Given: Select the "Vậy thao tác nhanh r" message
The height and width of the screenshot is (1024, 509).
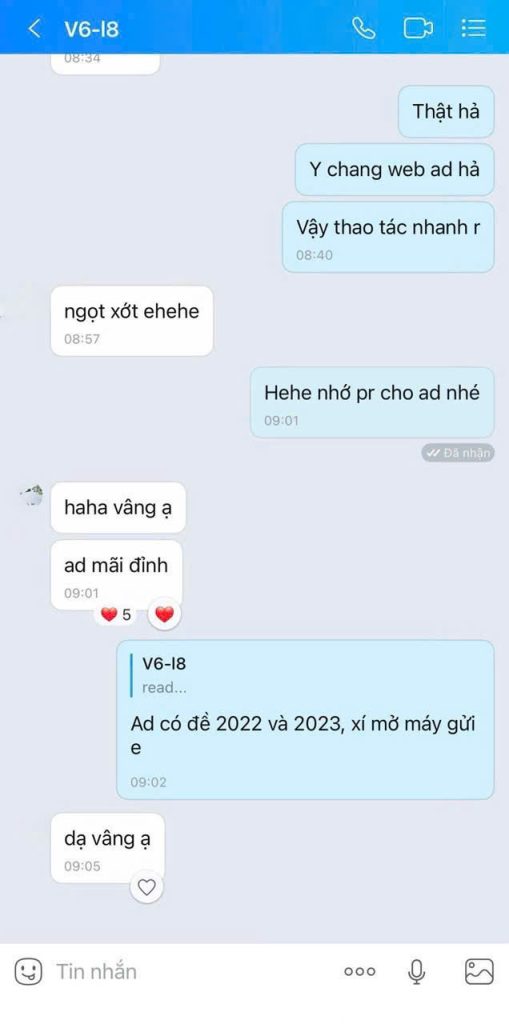Looking at the screenshot, I should [388, 237].
